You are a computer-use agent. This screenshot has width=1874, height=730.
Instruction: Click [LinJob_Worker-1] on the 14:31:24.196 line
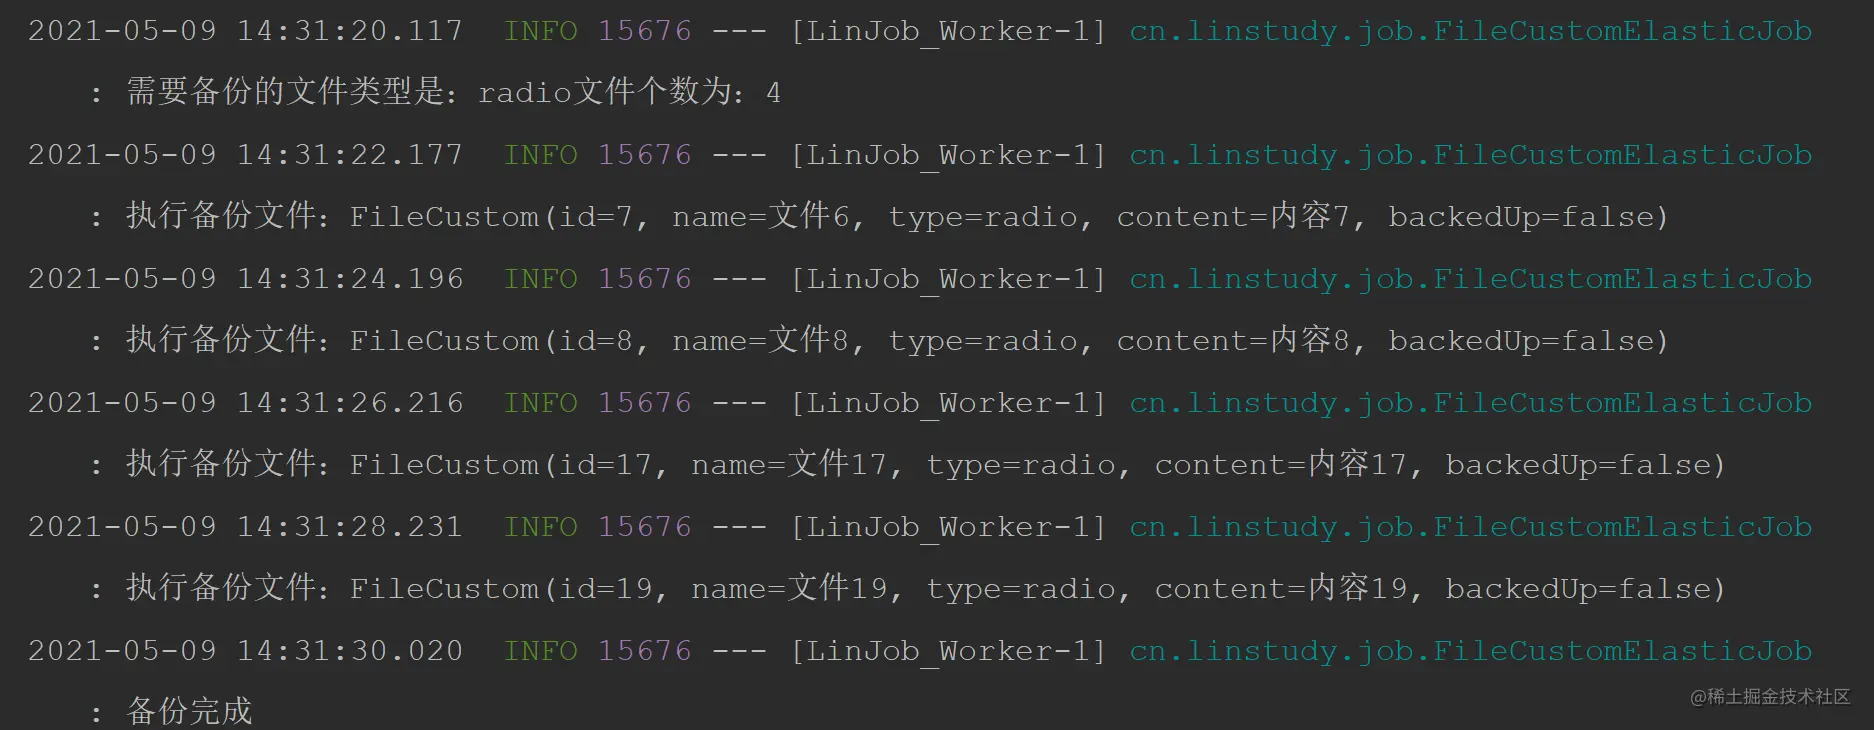coord(948,280)
